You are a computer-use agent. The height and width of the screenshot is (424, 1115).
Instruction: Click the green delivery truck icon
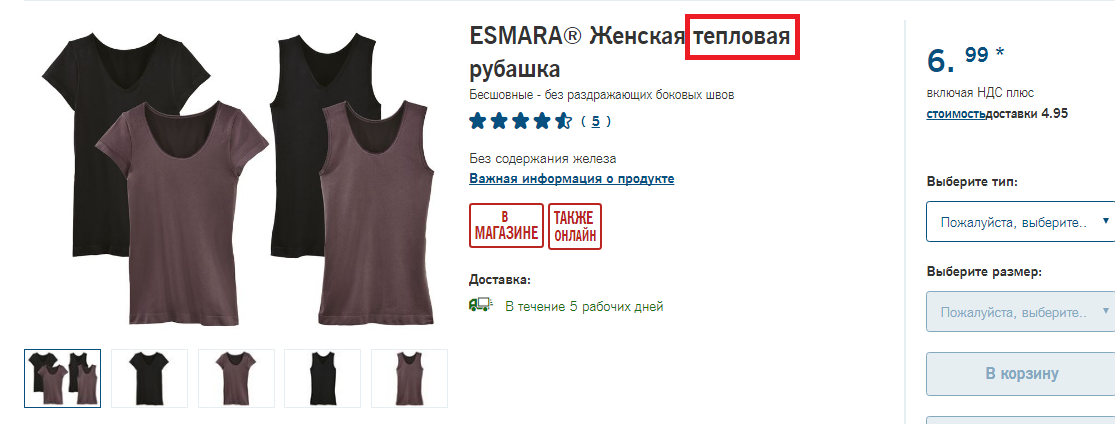pyautogui.click(x=481, y=304)
